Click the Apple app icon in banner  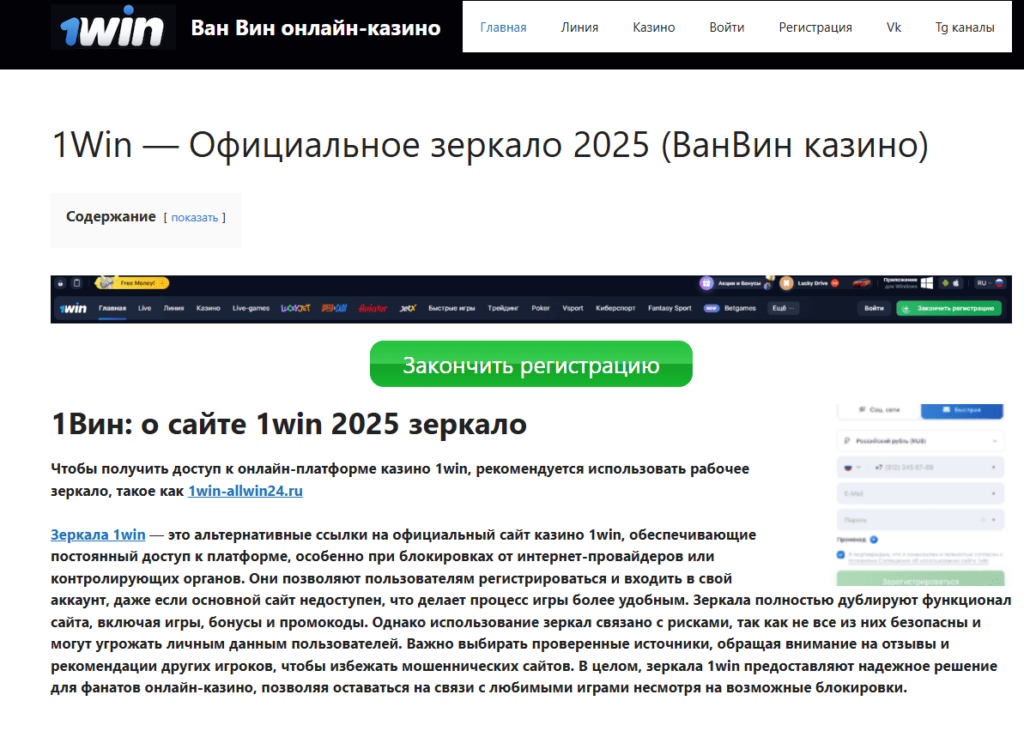956,283
